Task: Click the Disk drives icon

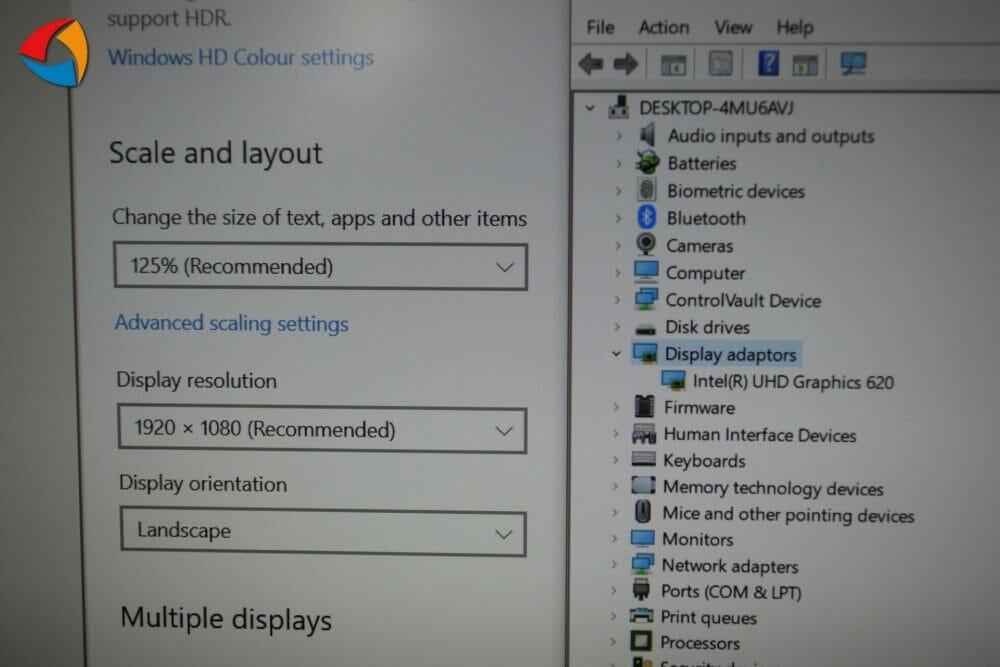Action: pyautogui.click(x=645, y=329)
